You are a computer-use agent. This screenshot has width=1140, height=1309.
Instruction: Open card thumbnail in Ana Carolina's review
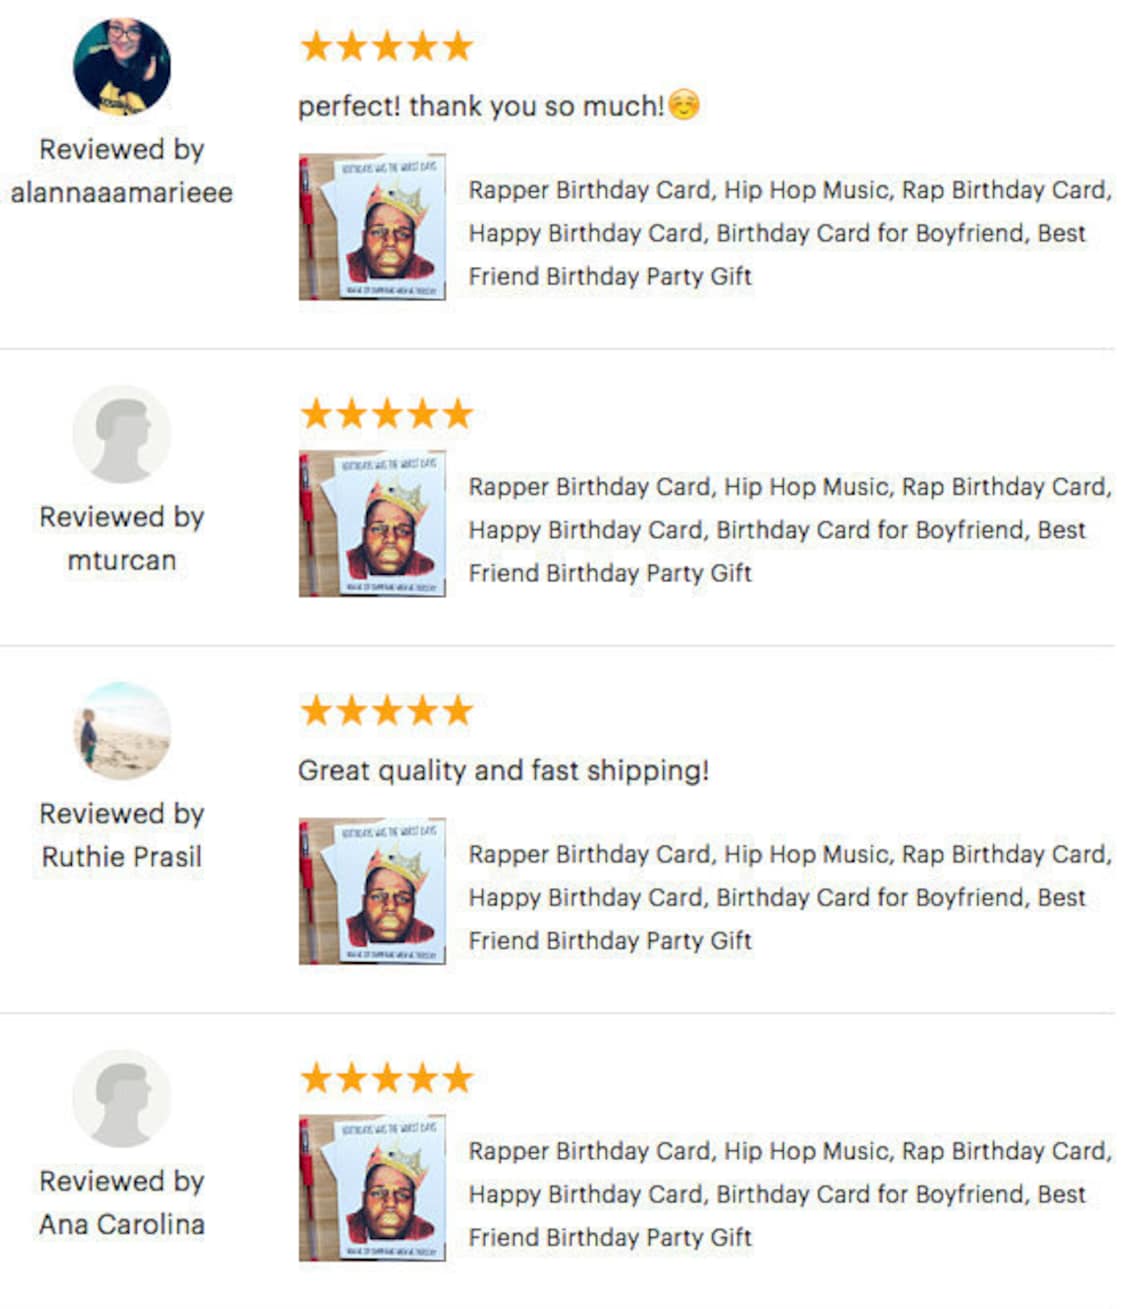point(372,1188)
